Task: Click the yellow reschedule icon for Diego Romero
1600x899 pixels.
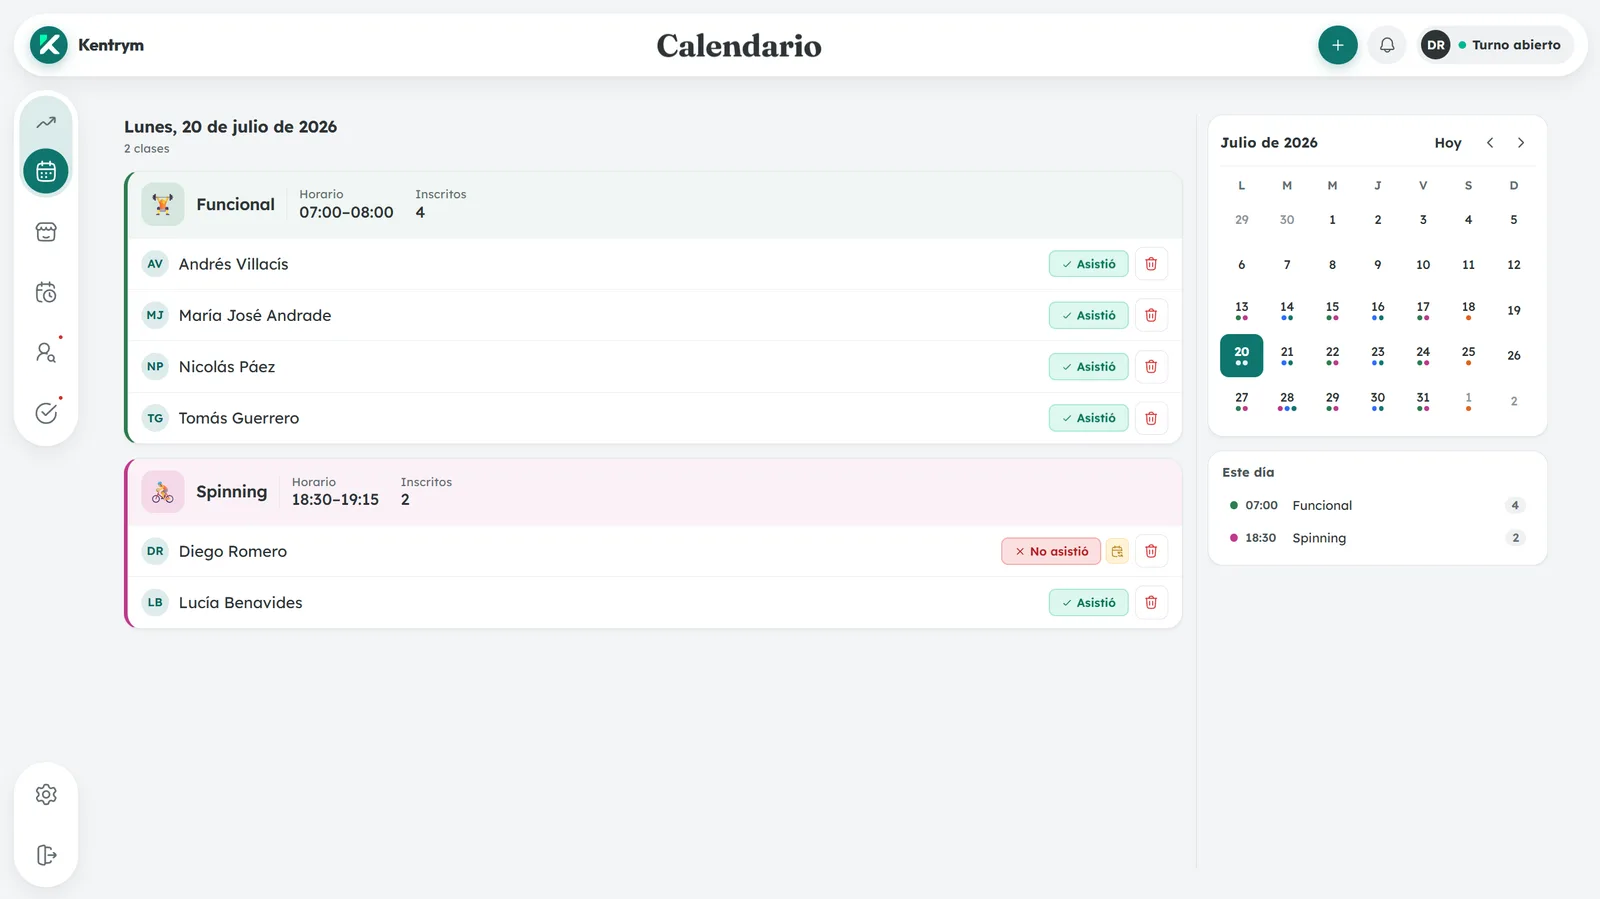Action: [x=1117, y=551]
